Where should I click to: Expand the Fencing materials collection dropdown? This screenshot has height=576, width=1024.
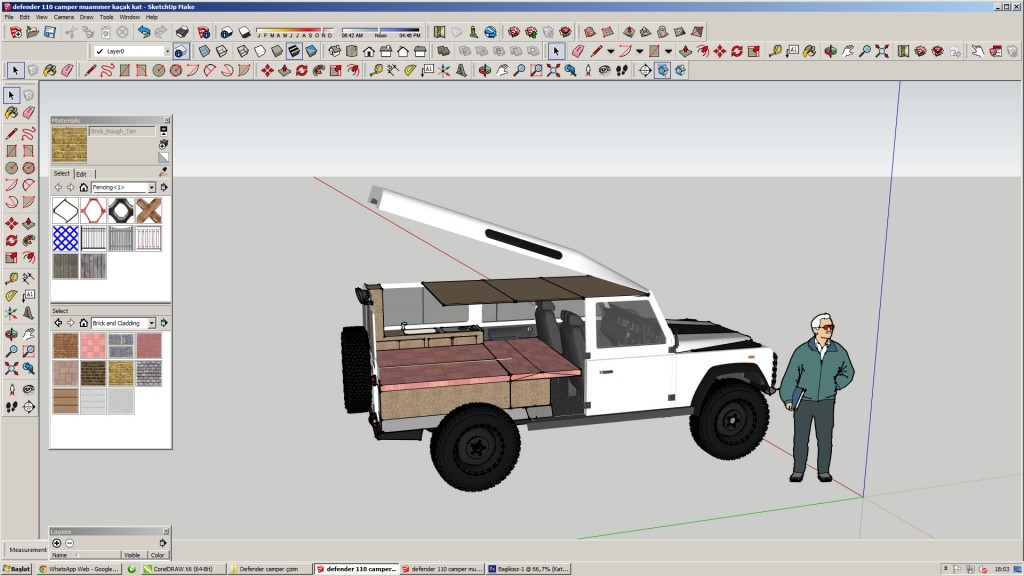152,187
